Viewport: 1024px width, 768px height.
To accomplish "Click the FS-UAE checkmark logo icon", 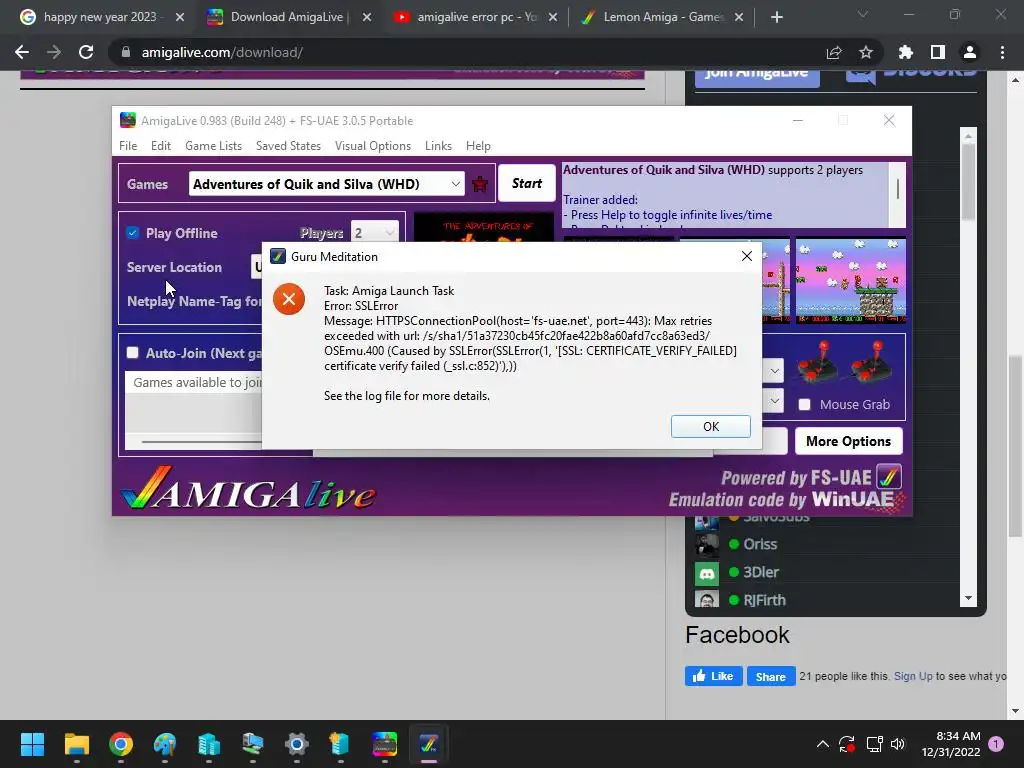I will [888, 477].
